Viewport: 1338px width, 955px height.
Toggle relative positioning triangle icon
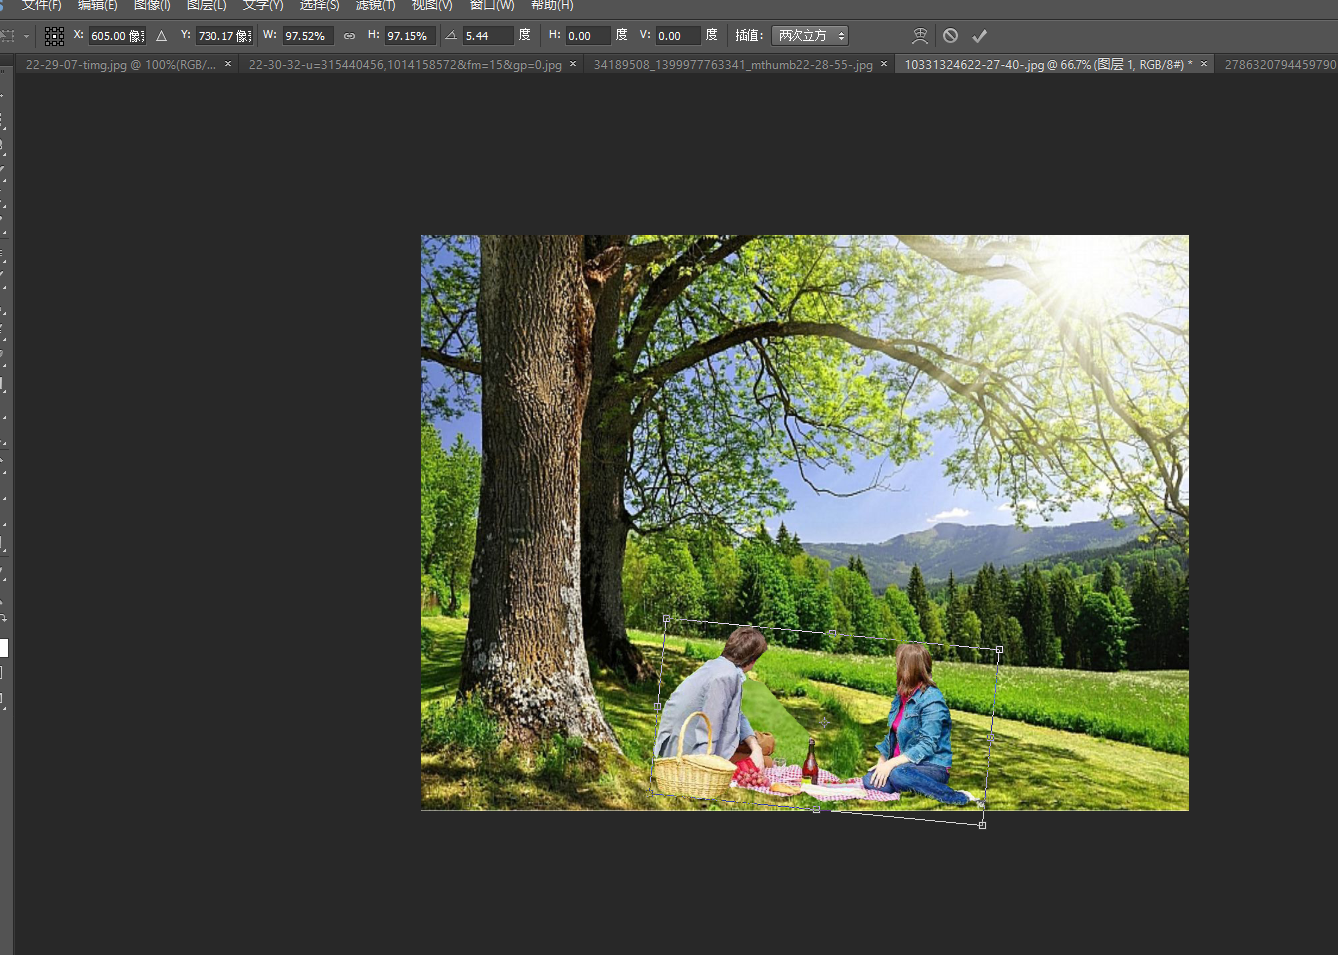(162, 36)
